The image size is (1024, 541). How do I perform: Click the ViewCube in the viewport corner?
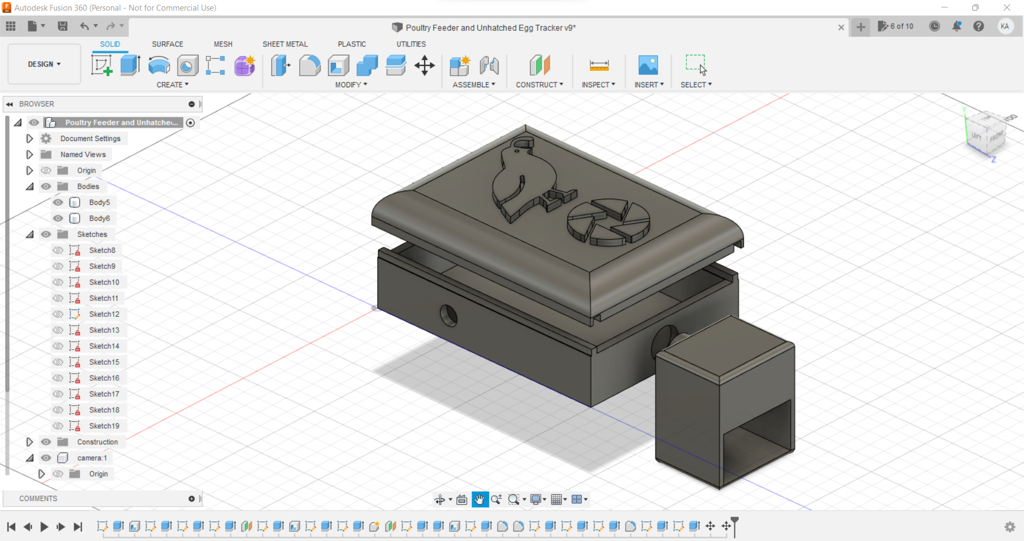pos(982,132)
